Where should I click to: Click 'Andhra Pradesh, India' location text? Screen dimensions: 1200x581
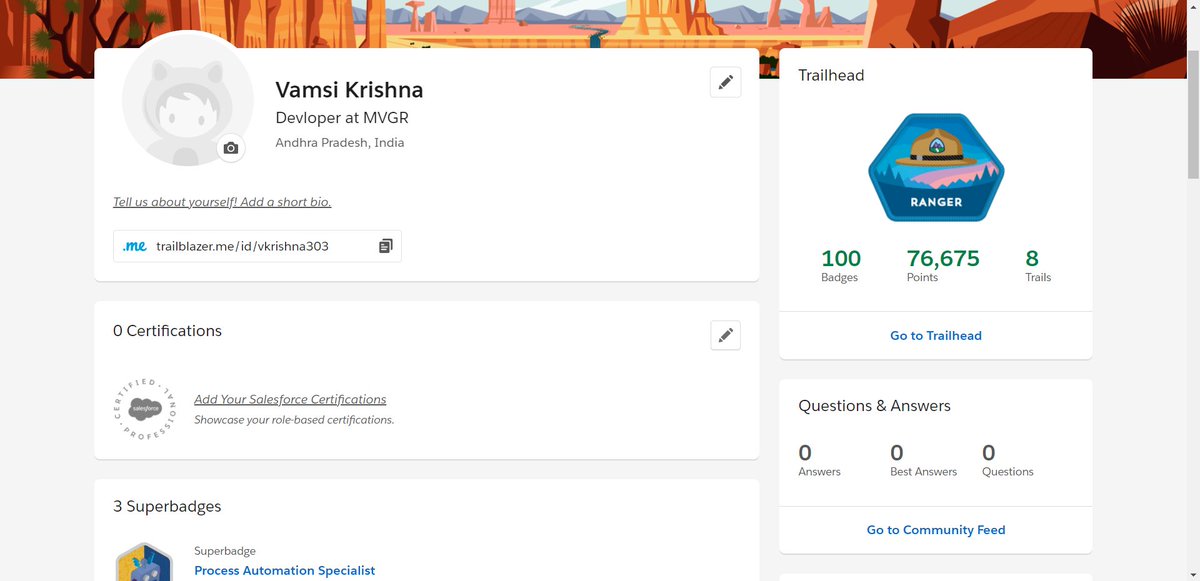[x=340, y=143]
